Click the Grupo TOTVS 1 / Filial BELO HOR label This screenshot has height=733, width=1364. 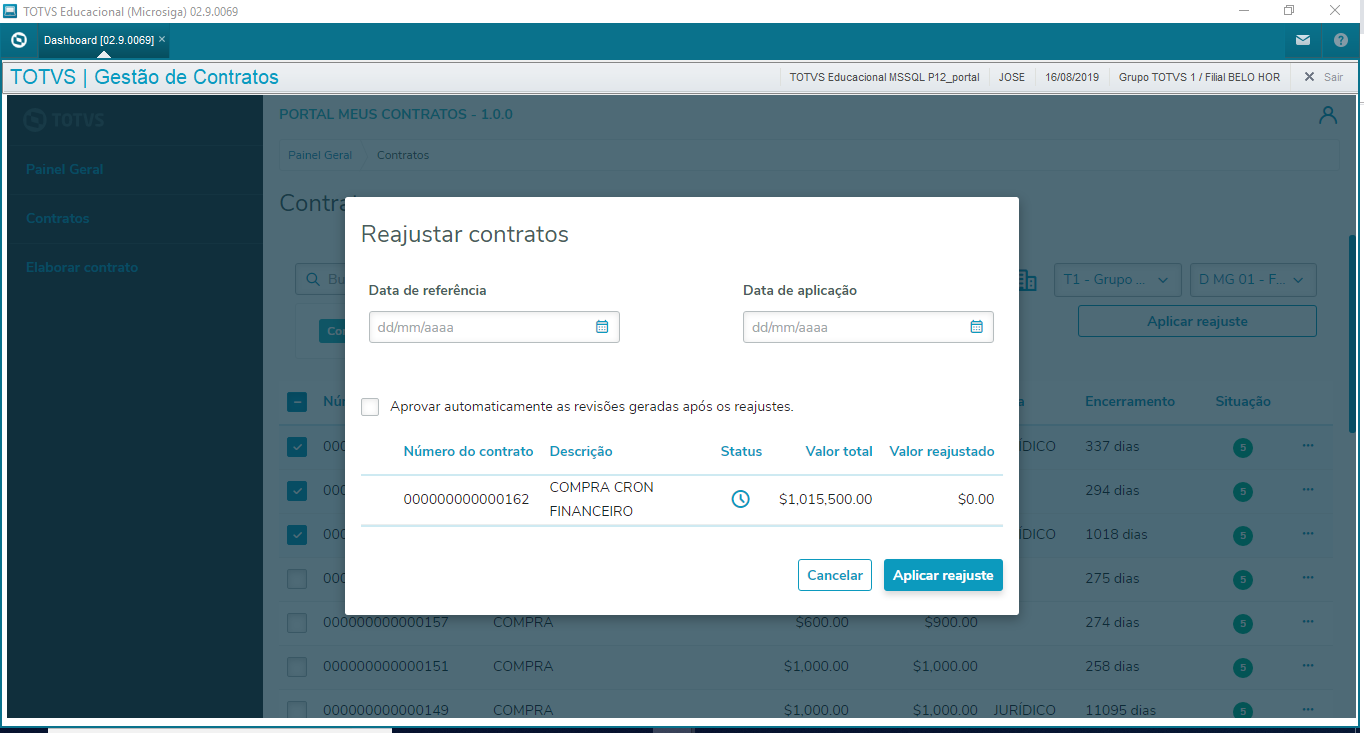pyautogui.click(x=1199, y=77)
